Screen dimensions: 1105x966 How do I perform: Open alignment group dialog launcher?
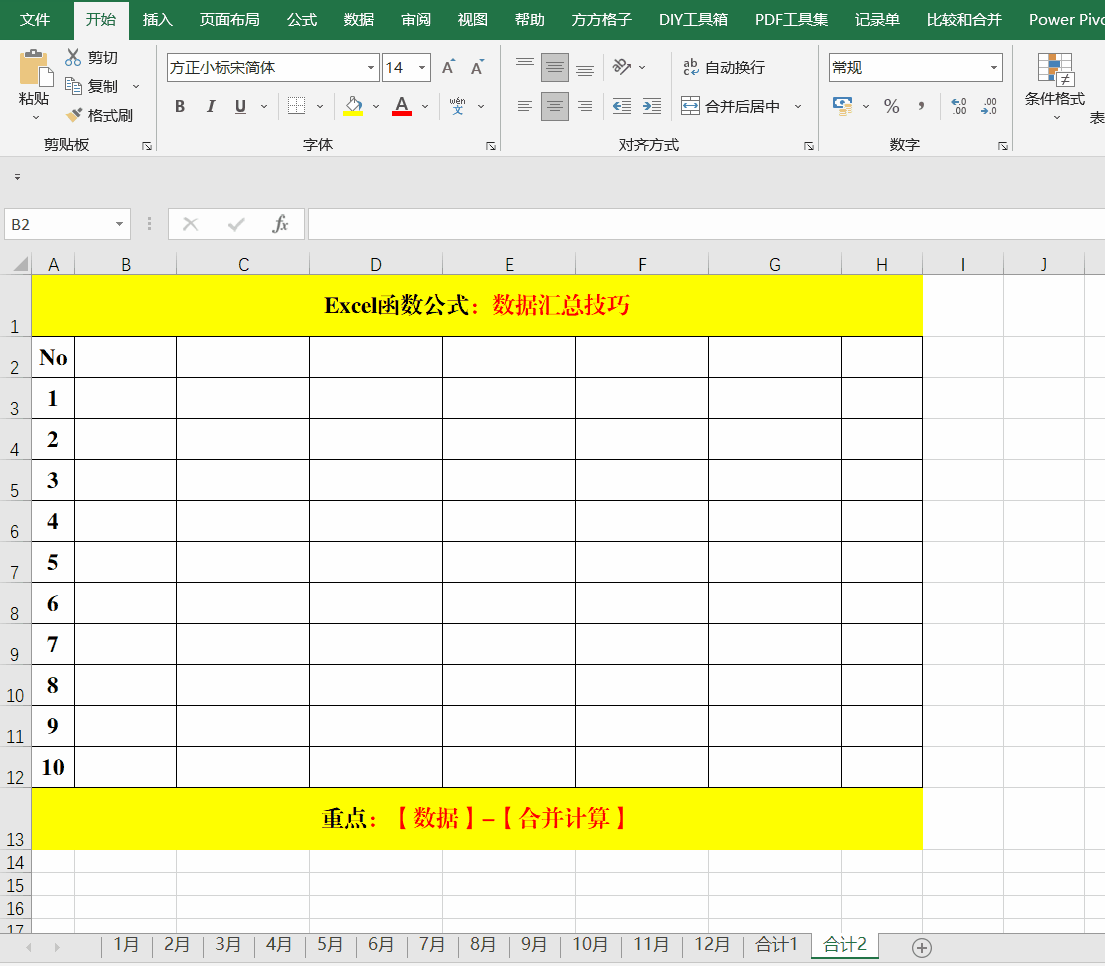tap(809, 146)
